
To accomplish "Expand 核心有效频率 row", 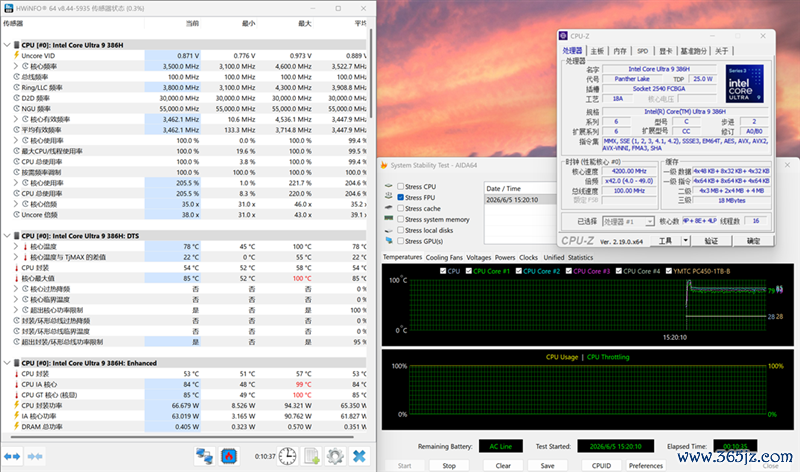I will (16, 119).
